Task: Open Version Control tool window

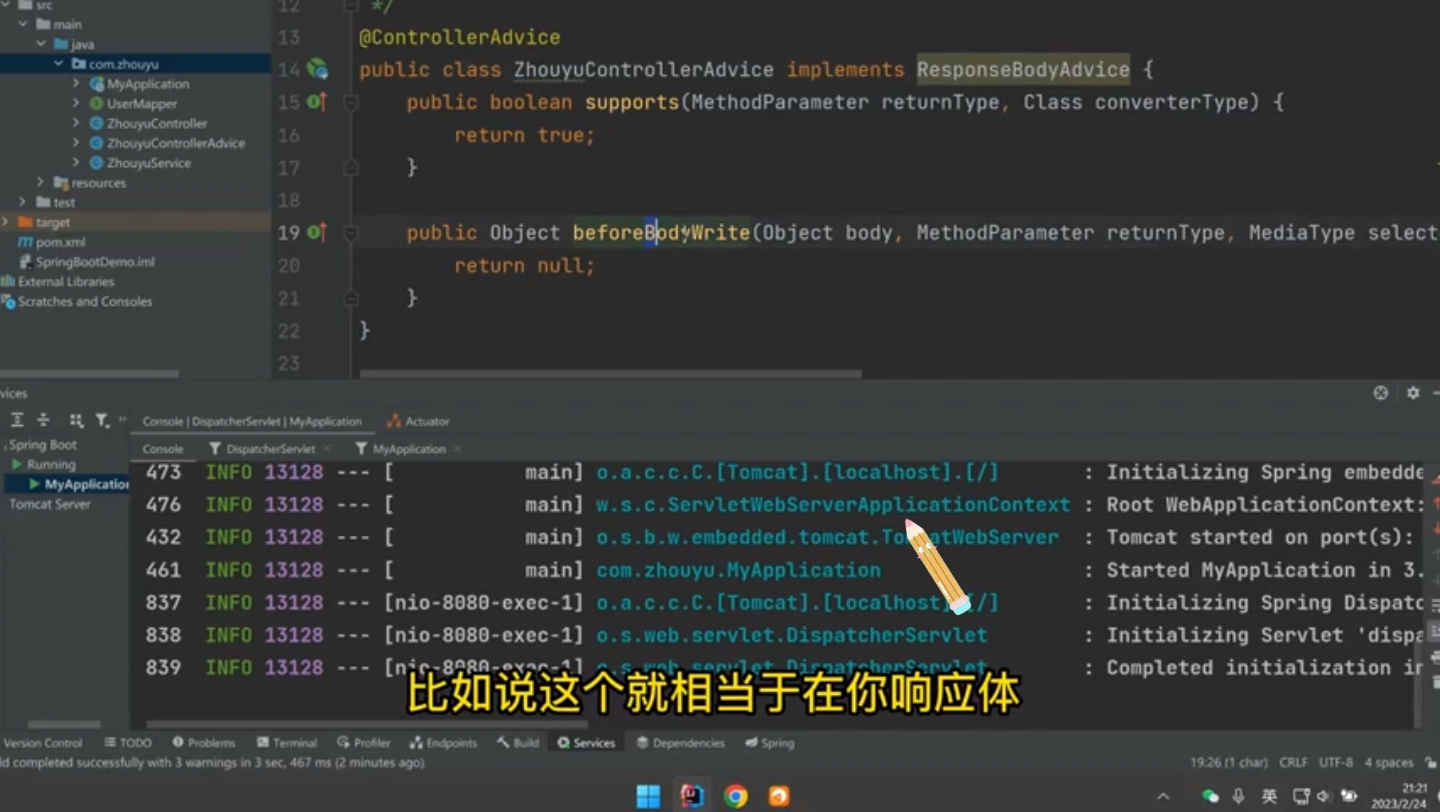Action: tap(42, 743)
